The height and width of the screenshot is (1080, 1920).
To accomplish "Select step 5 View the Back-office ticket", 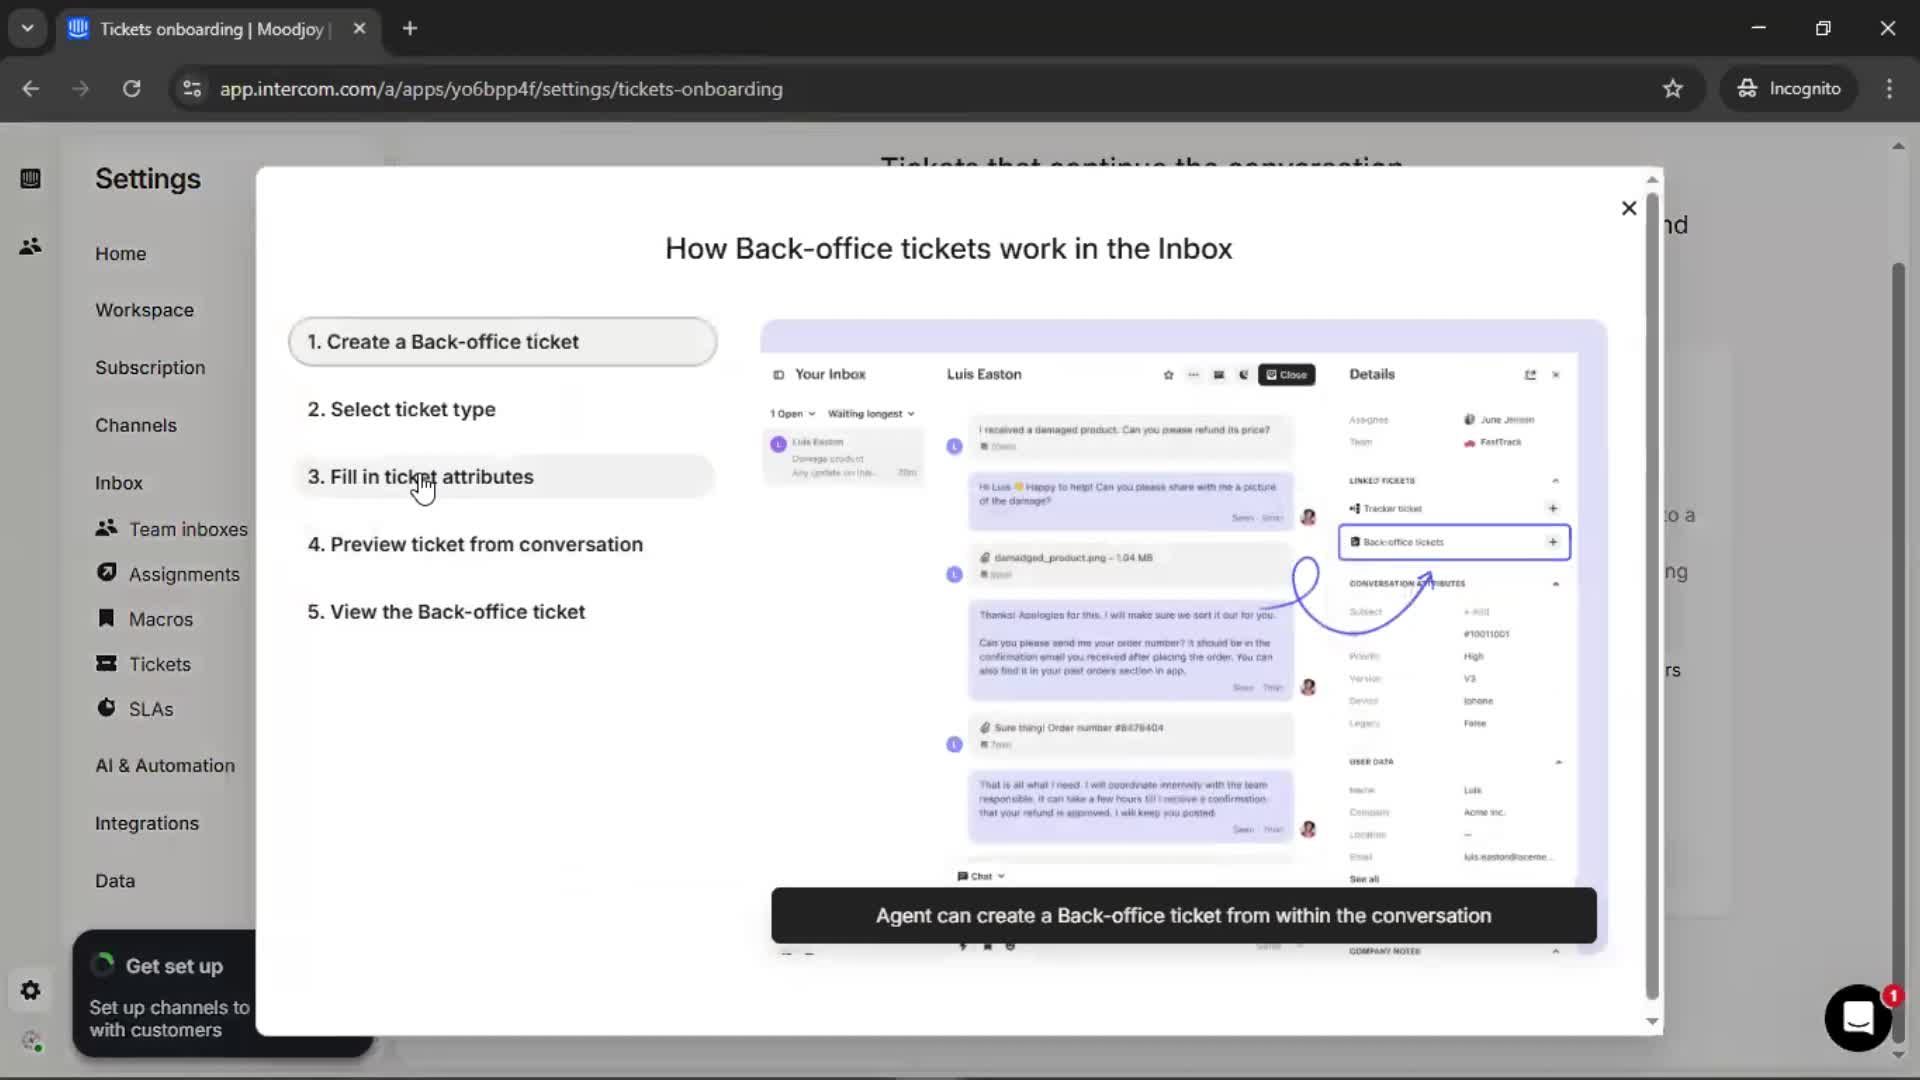I will pos(503,612).
